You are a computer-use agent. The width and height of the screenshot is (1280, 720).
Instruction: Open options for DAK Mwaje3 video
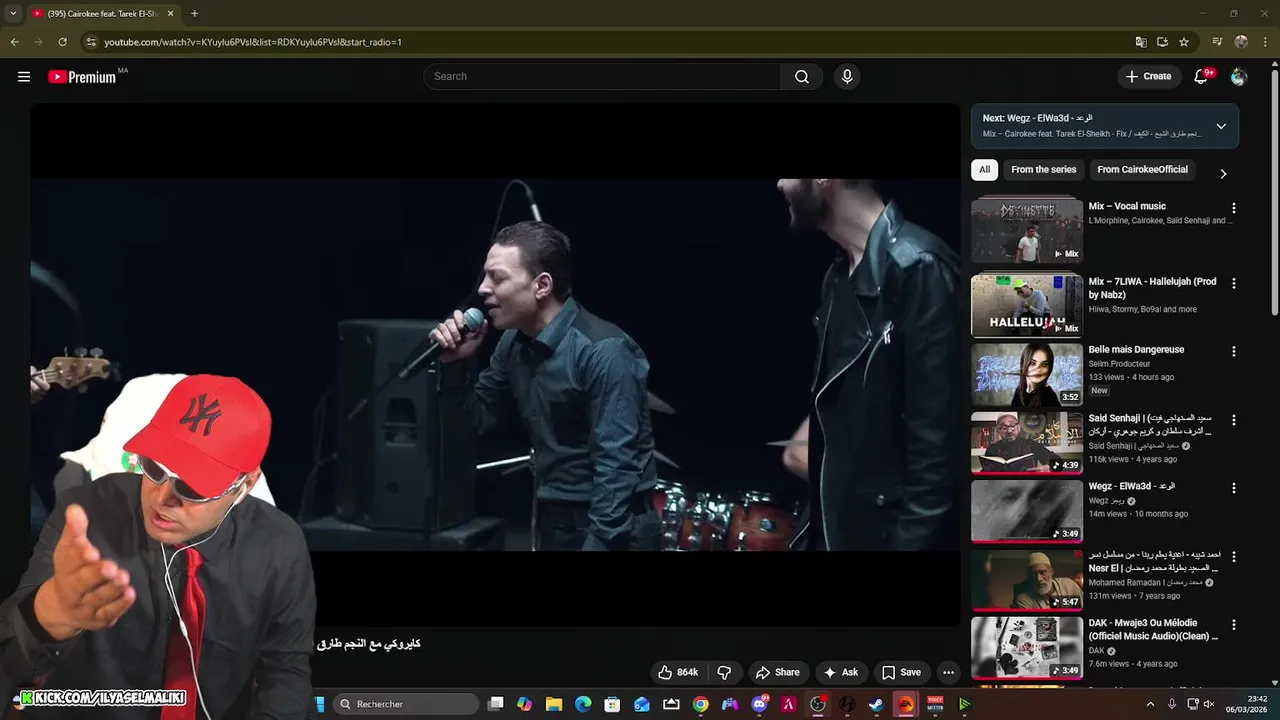(x=1233, y=624)
